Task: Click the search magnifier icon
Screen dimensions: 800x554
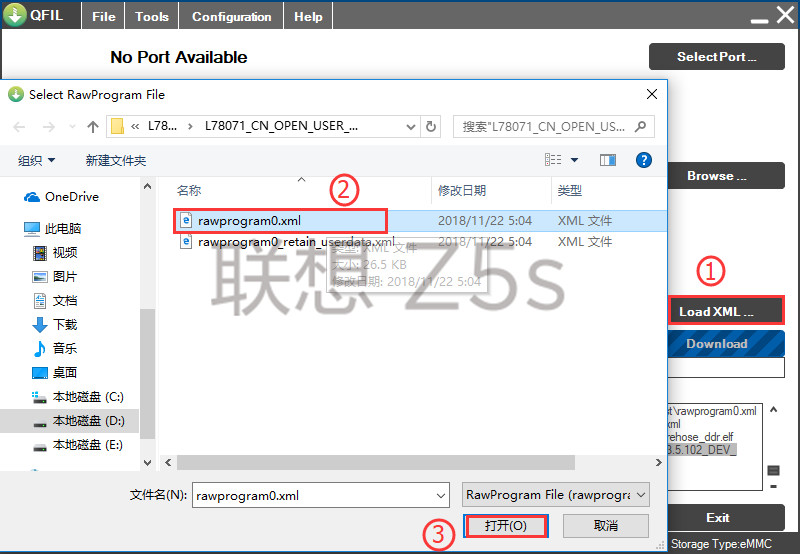Action: click(x=640, y=127)
